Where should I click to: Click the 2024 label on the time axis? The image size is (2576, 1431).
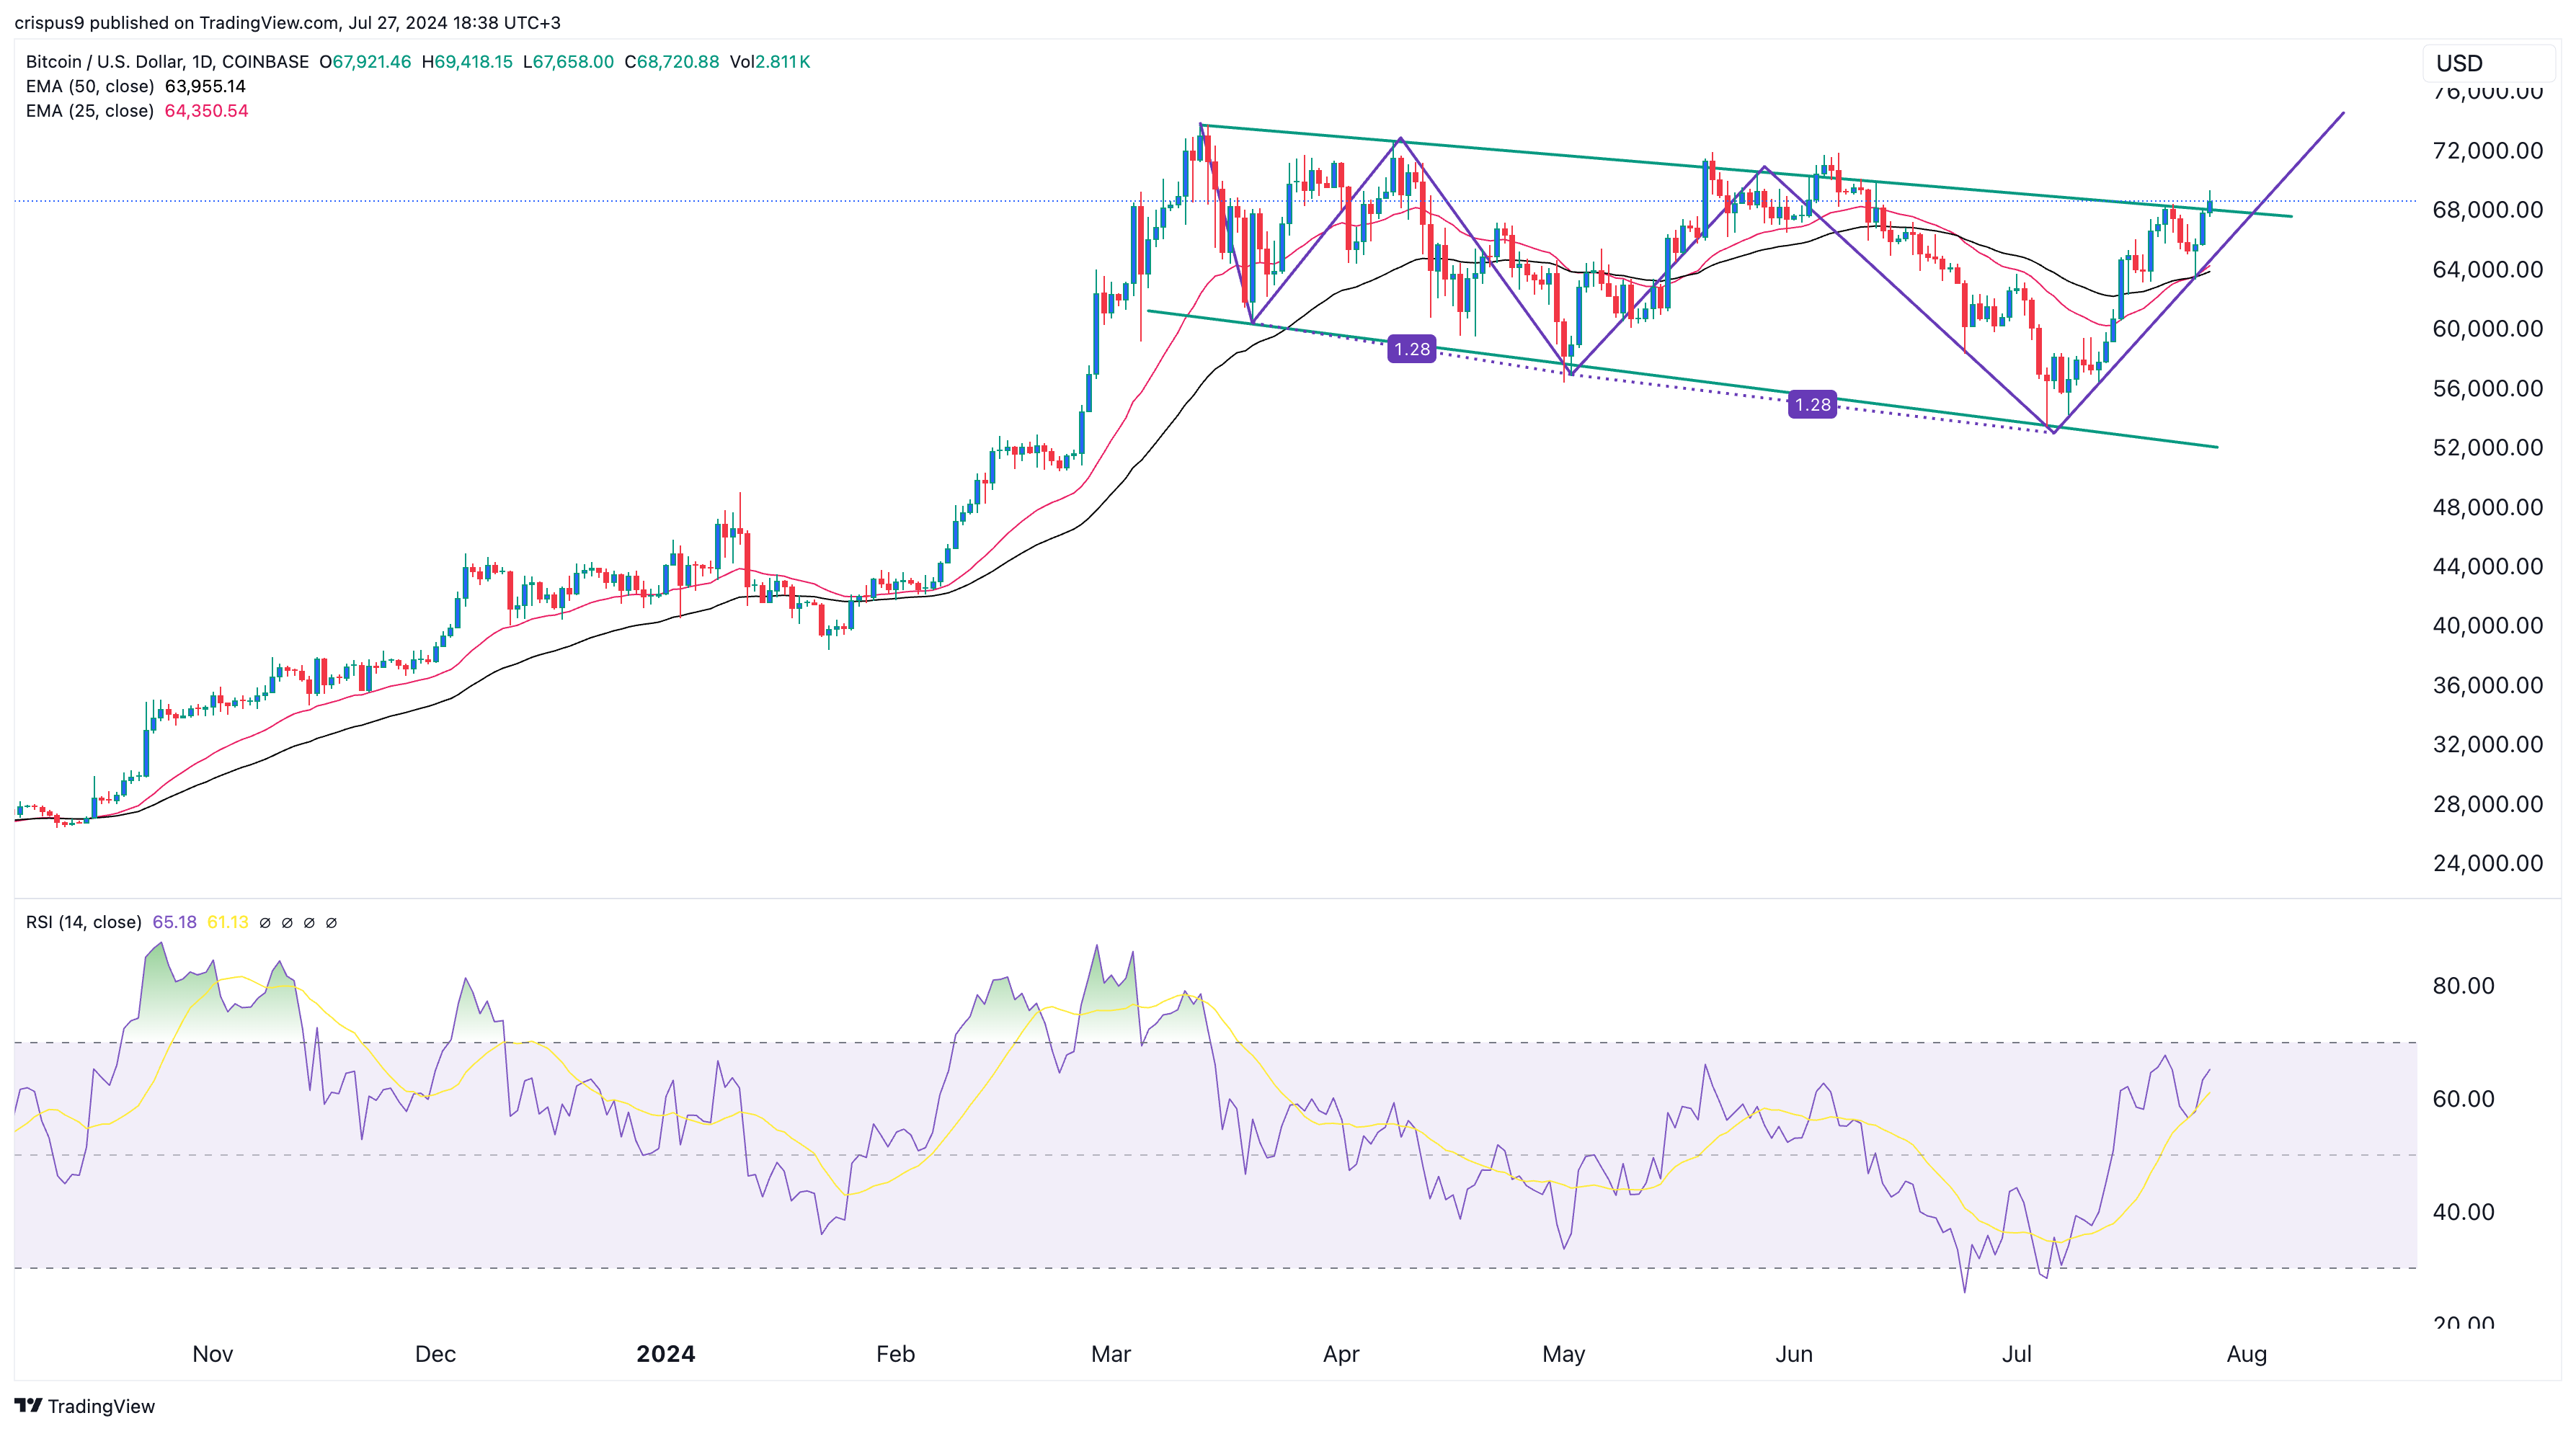pyautogui.click(x=666, y=1353)
